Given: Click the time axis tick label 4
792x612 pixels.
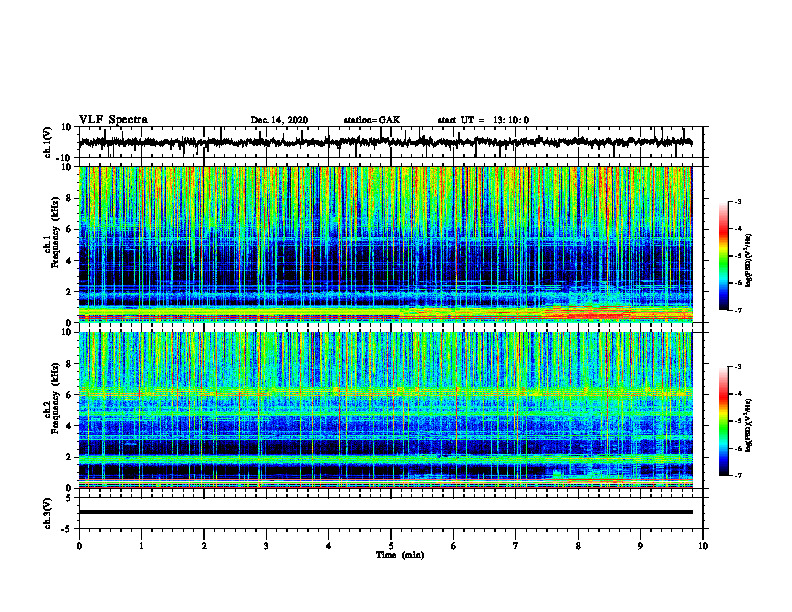Looking at the screenshot, I should (329, 546).
